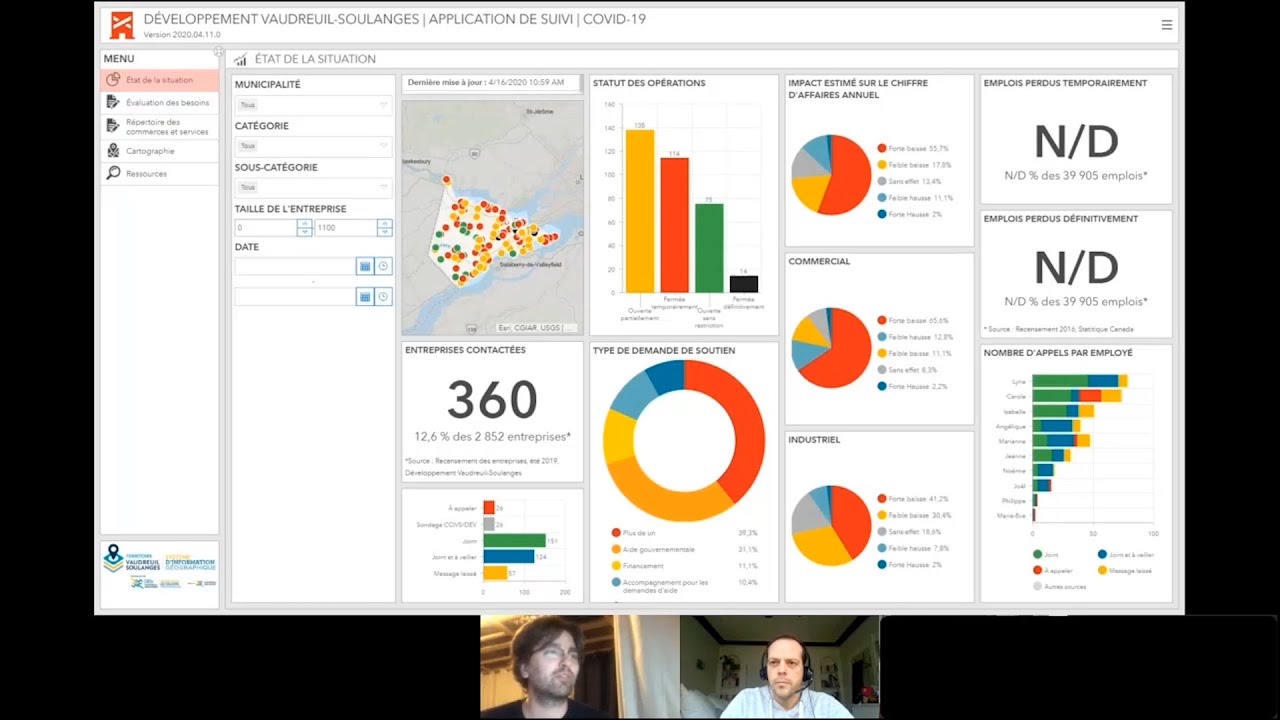This screenshot has height=720, width=1280.
Task: Open time picker for the first date field
Action: pyautogui.click(x=383, y=266)
